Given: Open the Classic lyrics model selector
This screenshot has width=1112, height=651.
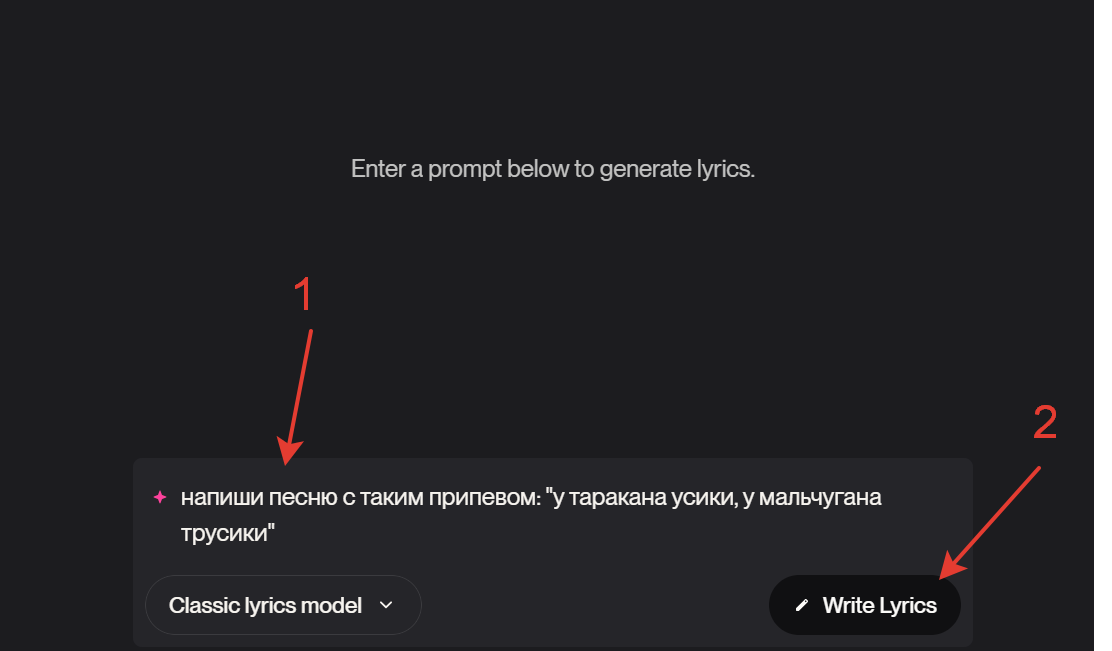Looking at the screenshot, I should coord(283,605).
